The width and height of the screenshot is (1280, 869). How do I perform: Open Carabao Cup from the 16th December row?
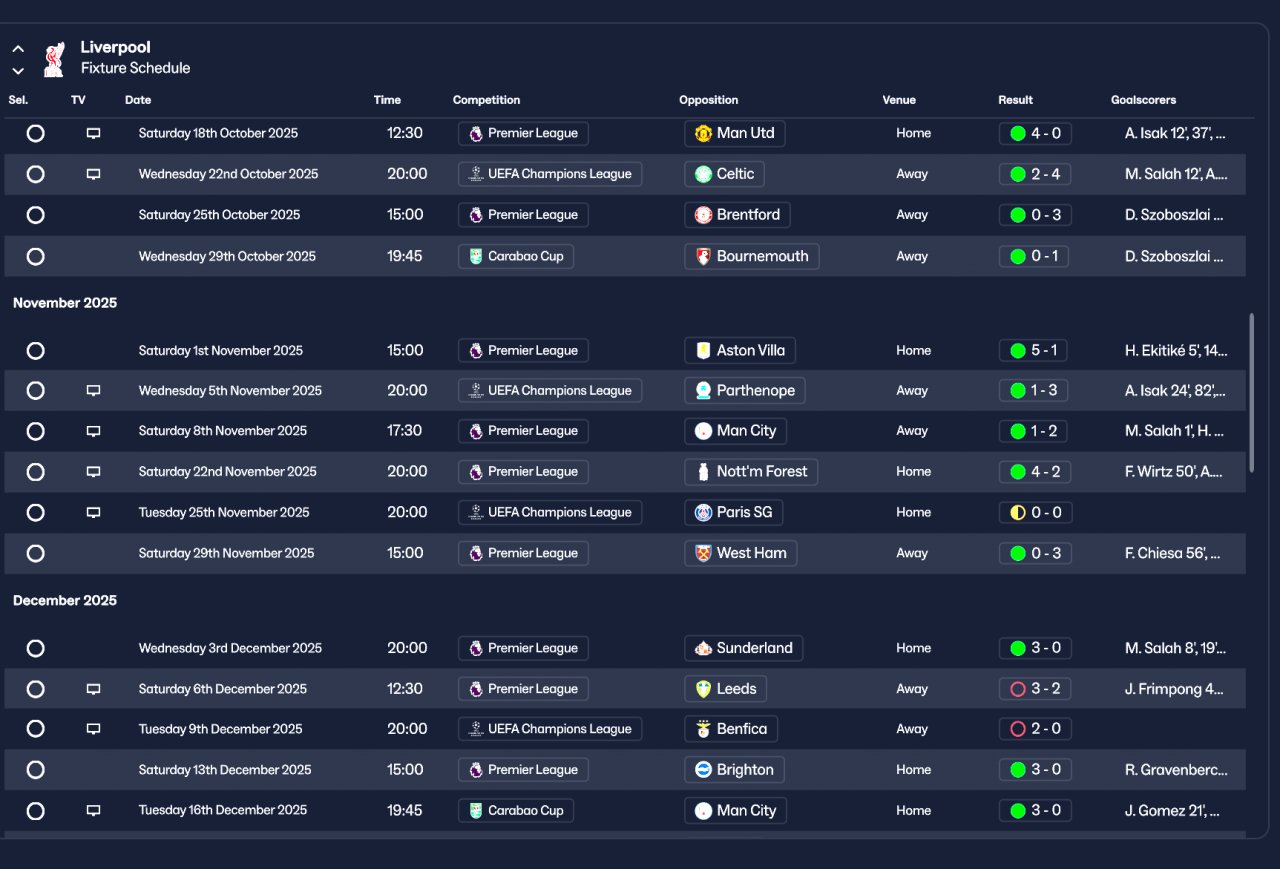click(x=516, y=810)
